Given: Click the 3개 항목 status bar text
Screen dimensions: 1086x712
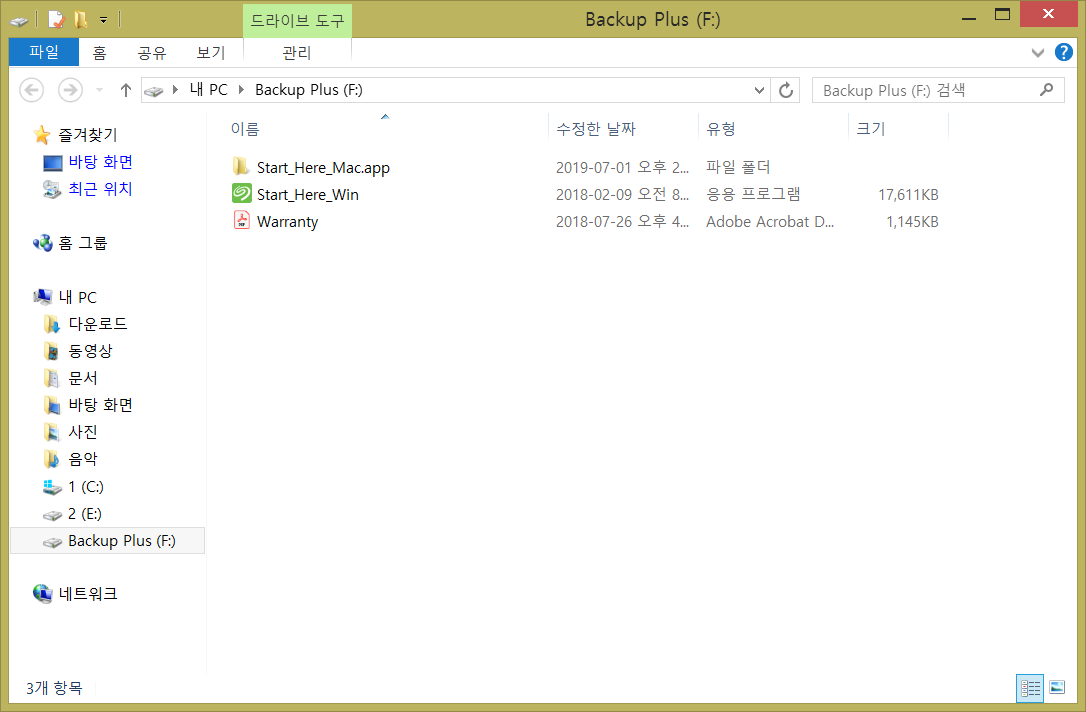Looking at the screenshot, I should 54,688.
